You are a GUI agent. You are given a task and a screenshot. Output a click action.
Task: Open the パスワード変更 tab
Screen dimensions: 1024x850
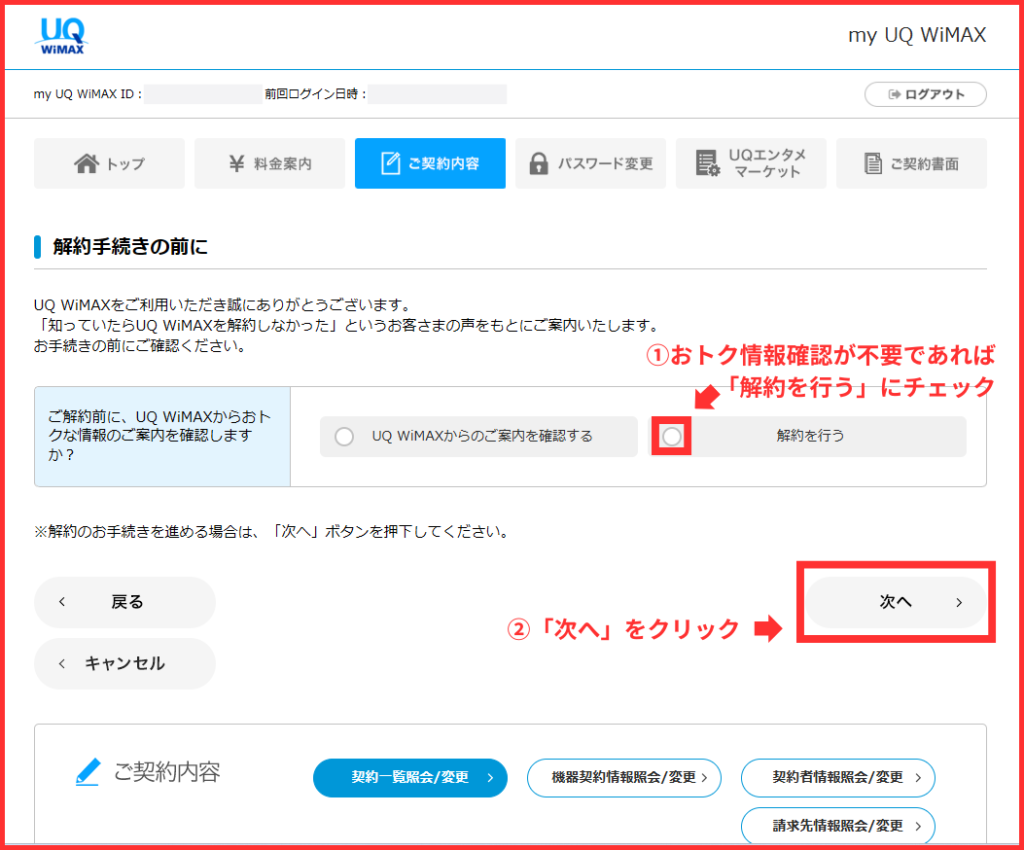pos(590,163)
